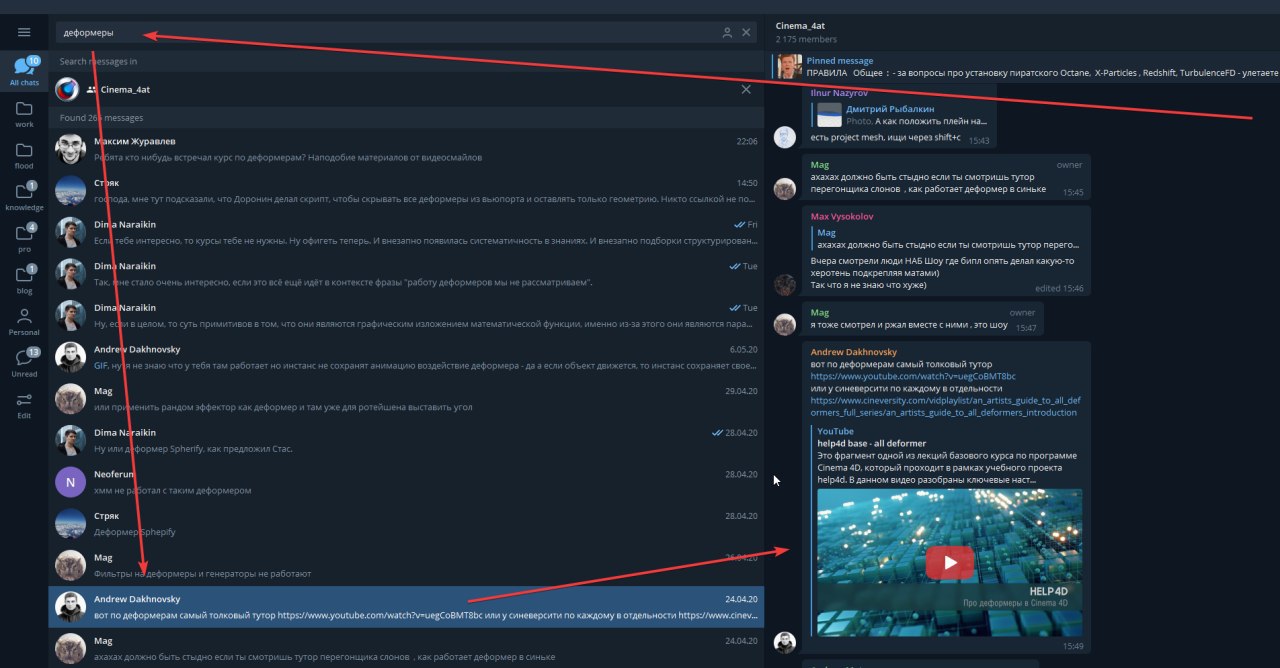Click the Mag message 'ахахах должно быть стыдно' in the chat
This screenshot has width=1280, height=668.
coord(946,176)
